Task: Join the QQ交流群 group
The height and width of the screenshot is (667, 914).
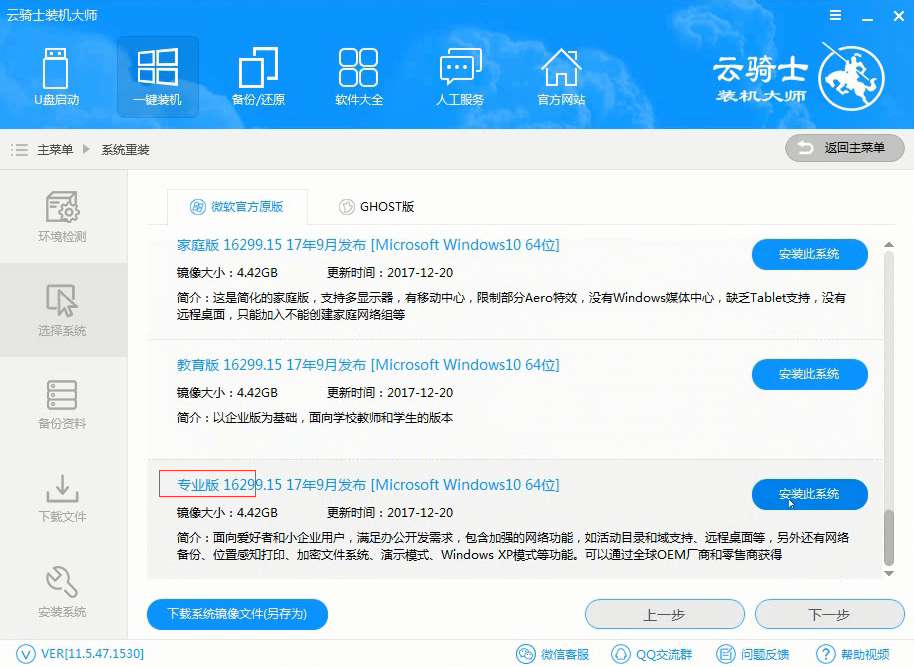Action: point(663,653)
